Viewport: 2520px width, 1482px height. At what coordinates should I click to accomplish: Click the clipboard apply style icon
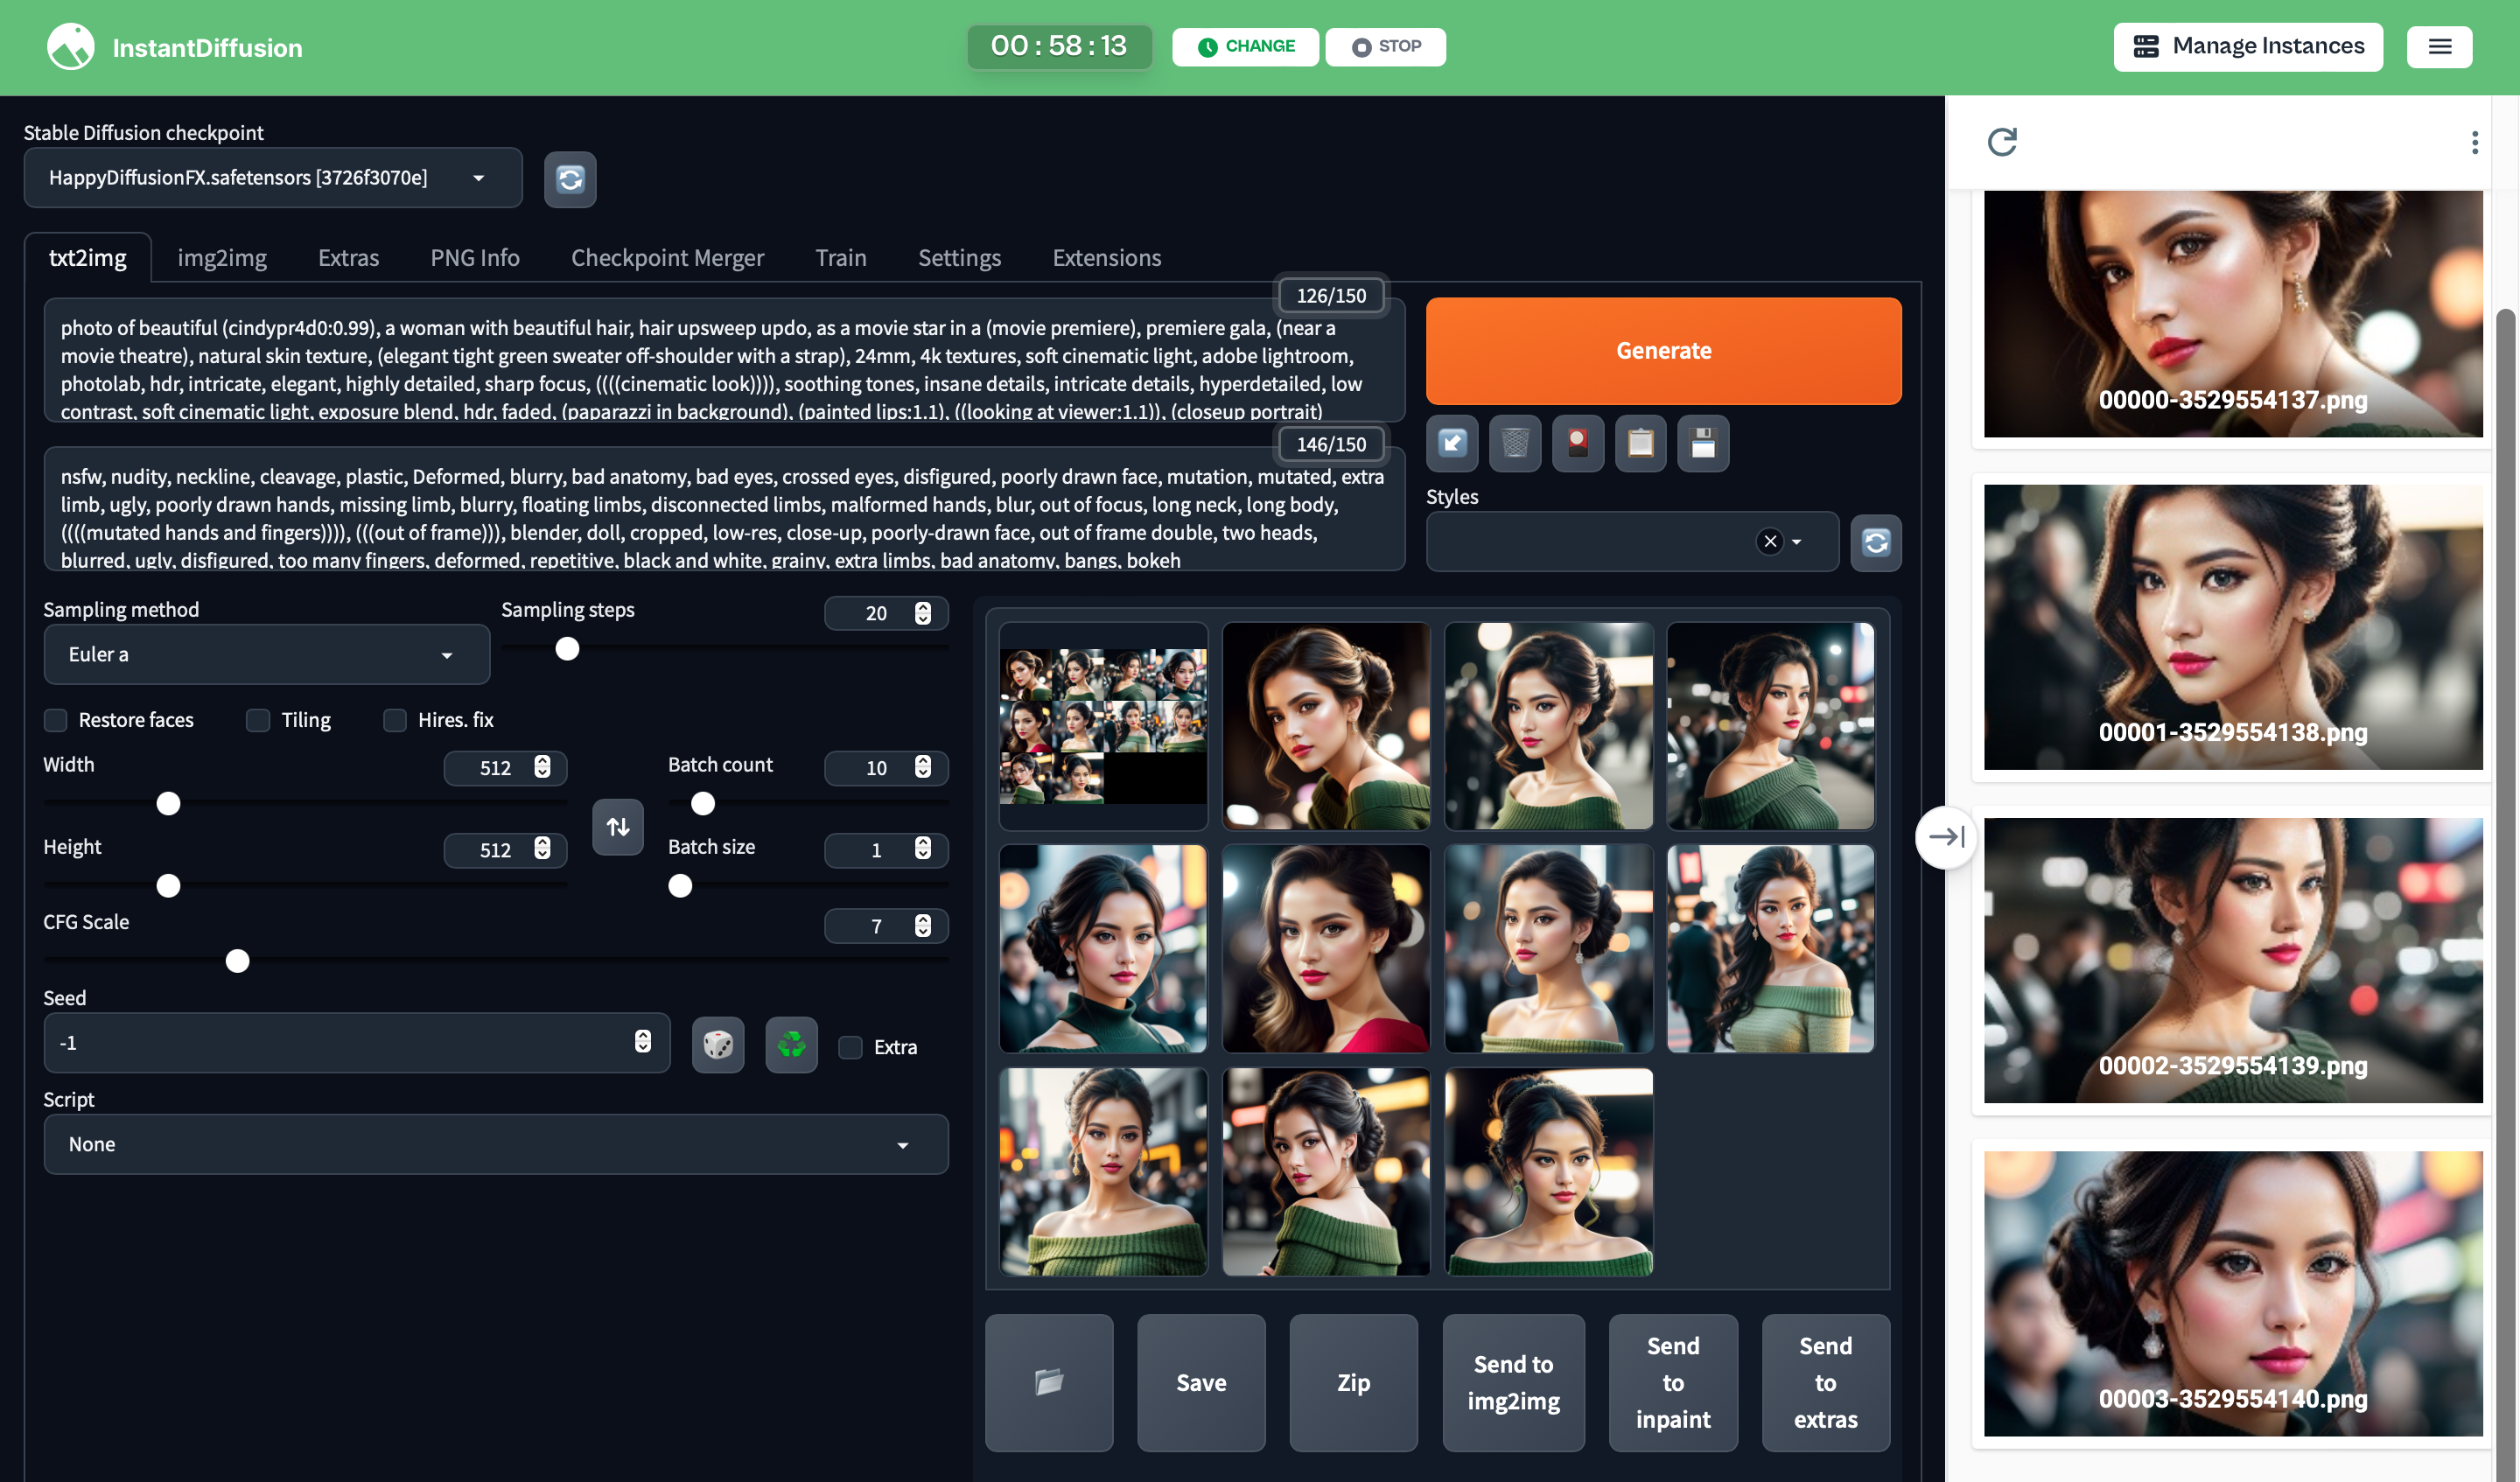pos(1640,443)
